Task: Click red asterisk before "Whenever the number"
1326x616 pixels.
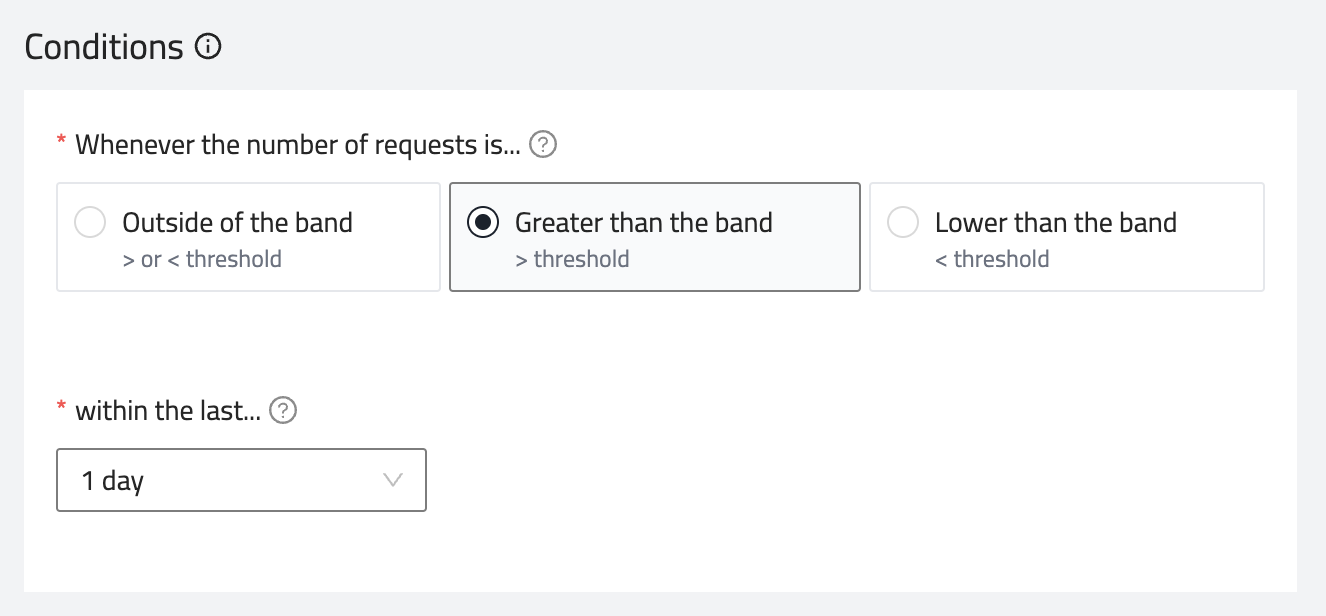Action: coord(62,142)
